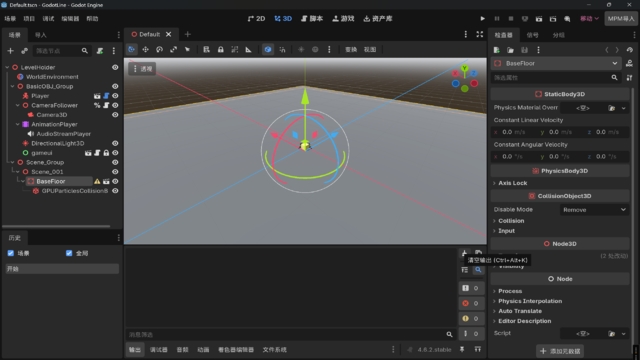640x360 pixels.
Task: Open the environment preview globe icon
Action: 315,49
